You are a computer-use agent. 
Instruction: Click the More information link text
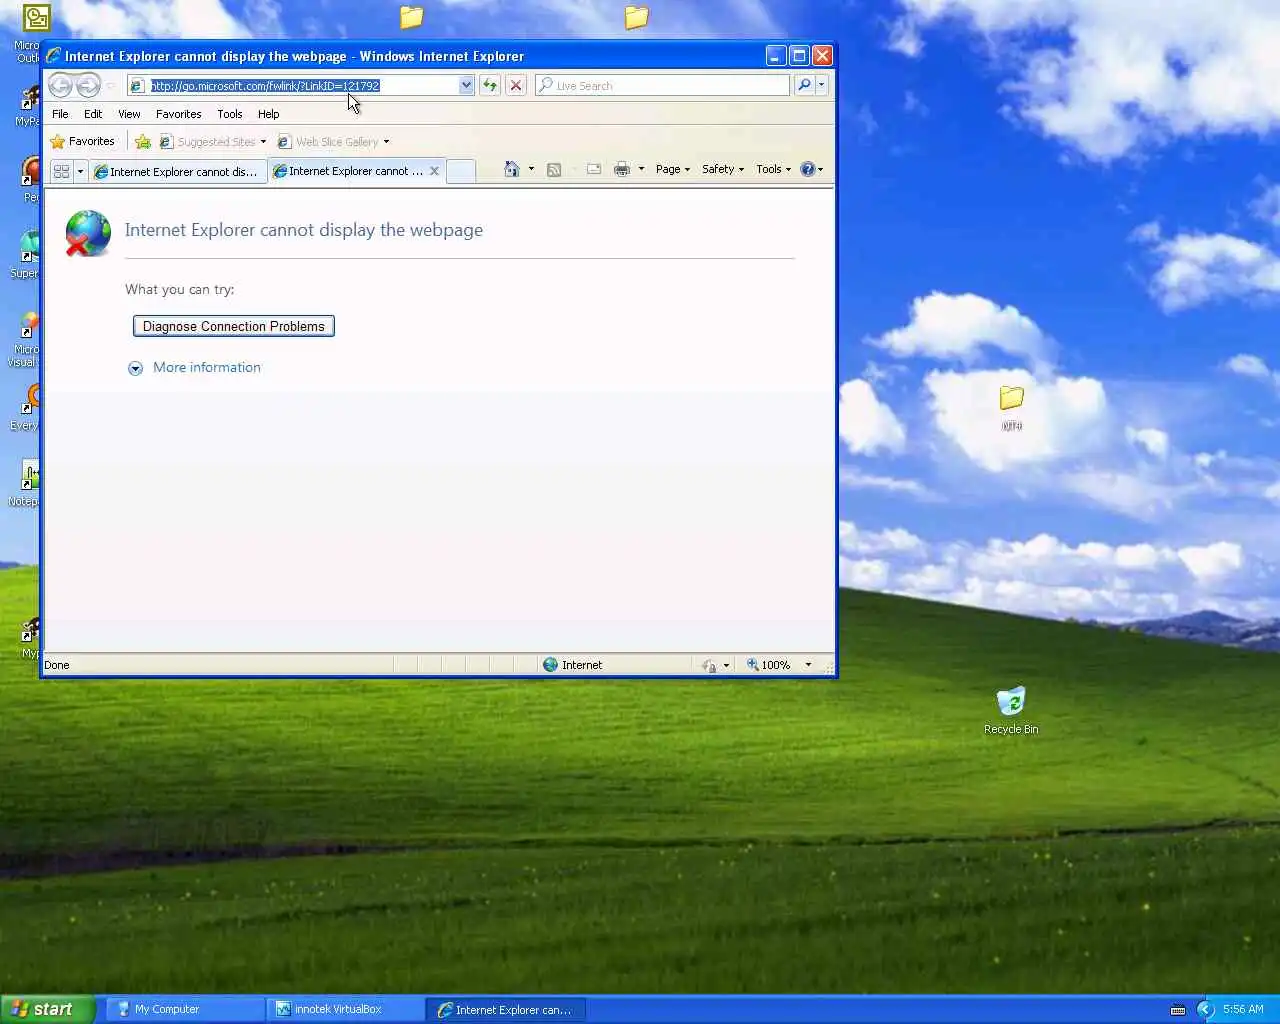[x=207, y=367]
